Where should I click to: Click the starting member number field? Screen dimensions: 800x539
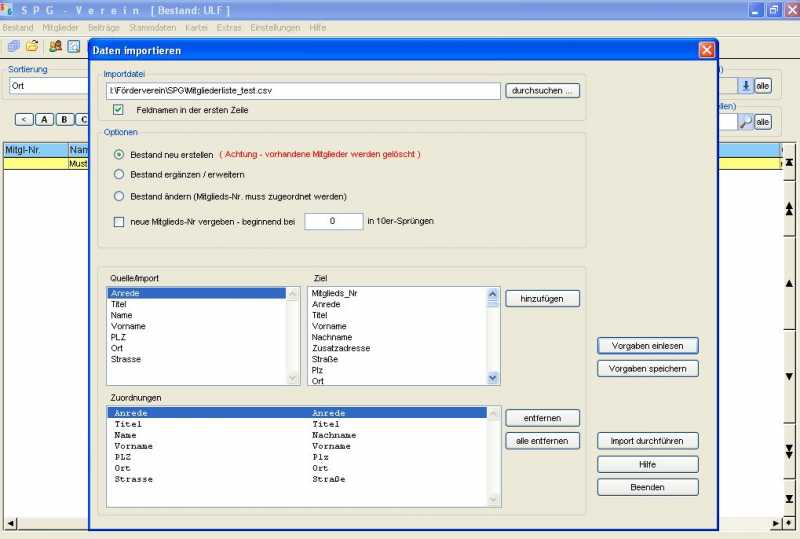coord(333,221)
